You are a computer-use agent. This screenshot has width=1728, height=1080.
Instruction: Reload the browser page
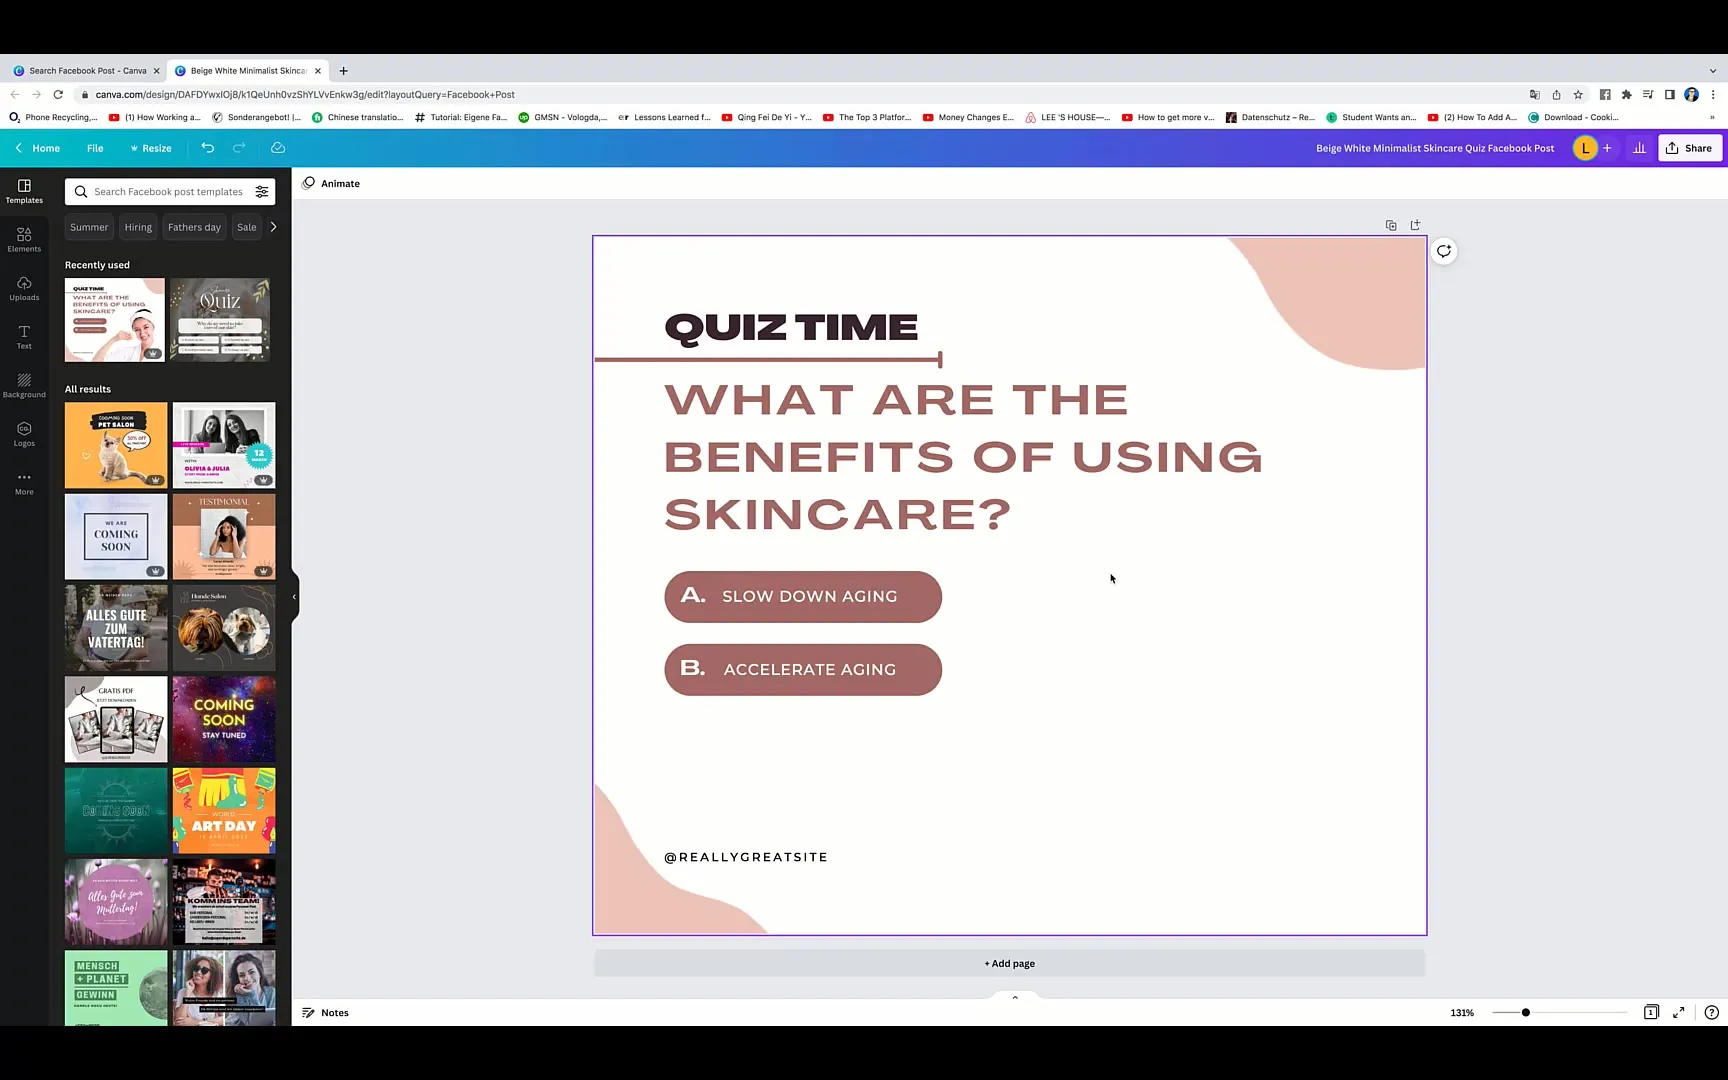pos(58,94)
